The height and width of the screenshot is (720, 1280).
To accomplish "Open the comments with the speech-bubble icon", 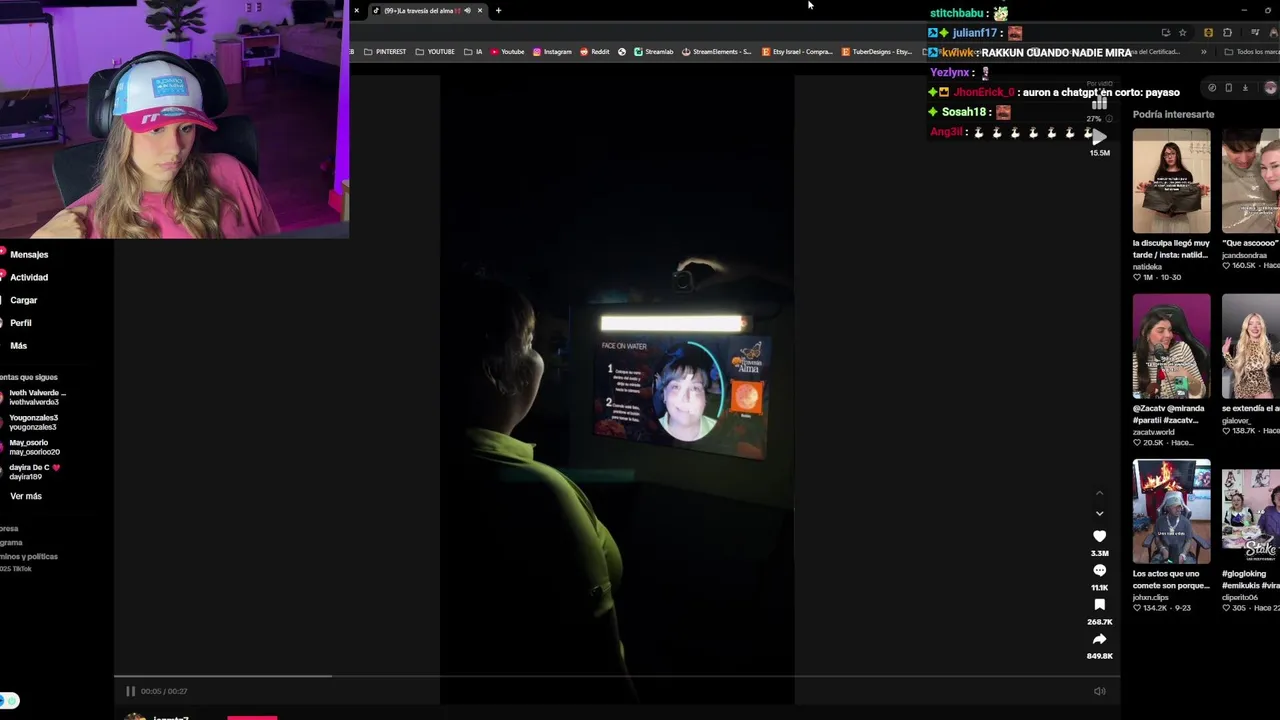I will 1099,571.
